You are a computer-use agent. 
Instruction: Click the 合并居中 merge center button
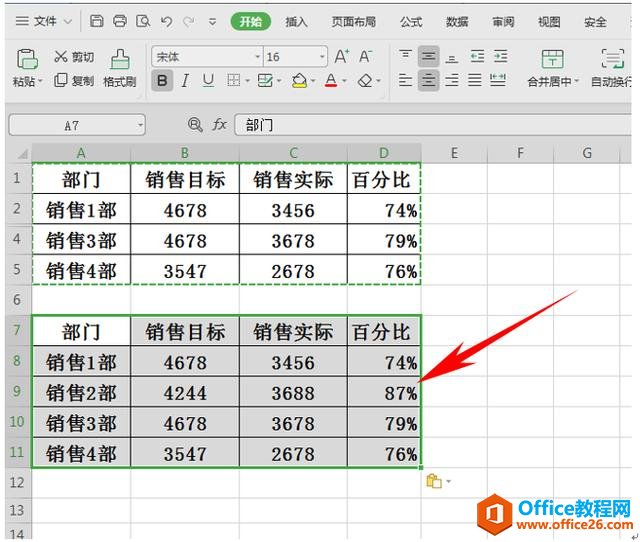coord(553,68)
